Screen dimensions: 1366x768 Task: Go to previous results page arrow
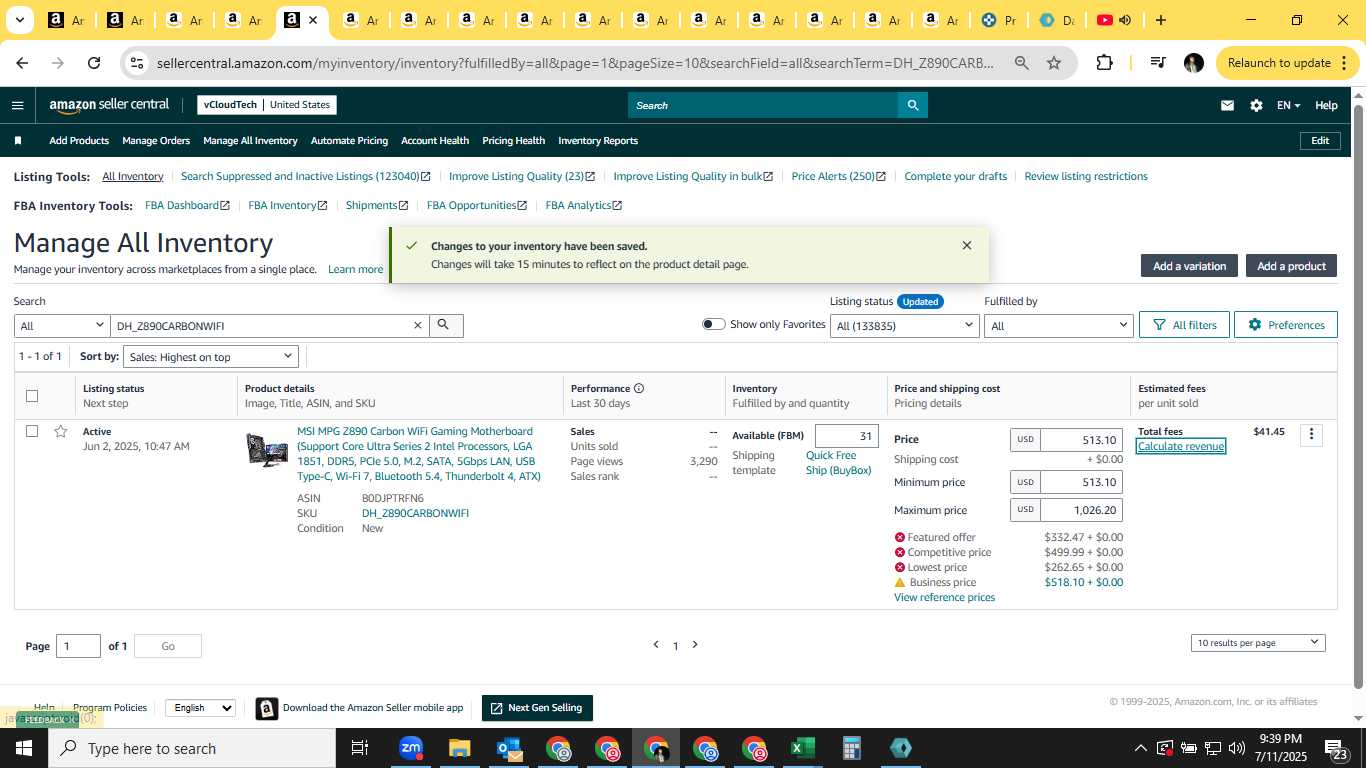[656, 645]
